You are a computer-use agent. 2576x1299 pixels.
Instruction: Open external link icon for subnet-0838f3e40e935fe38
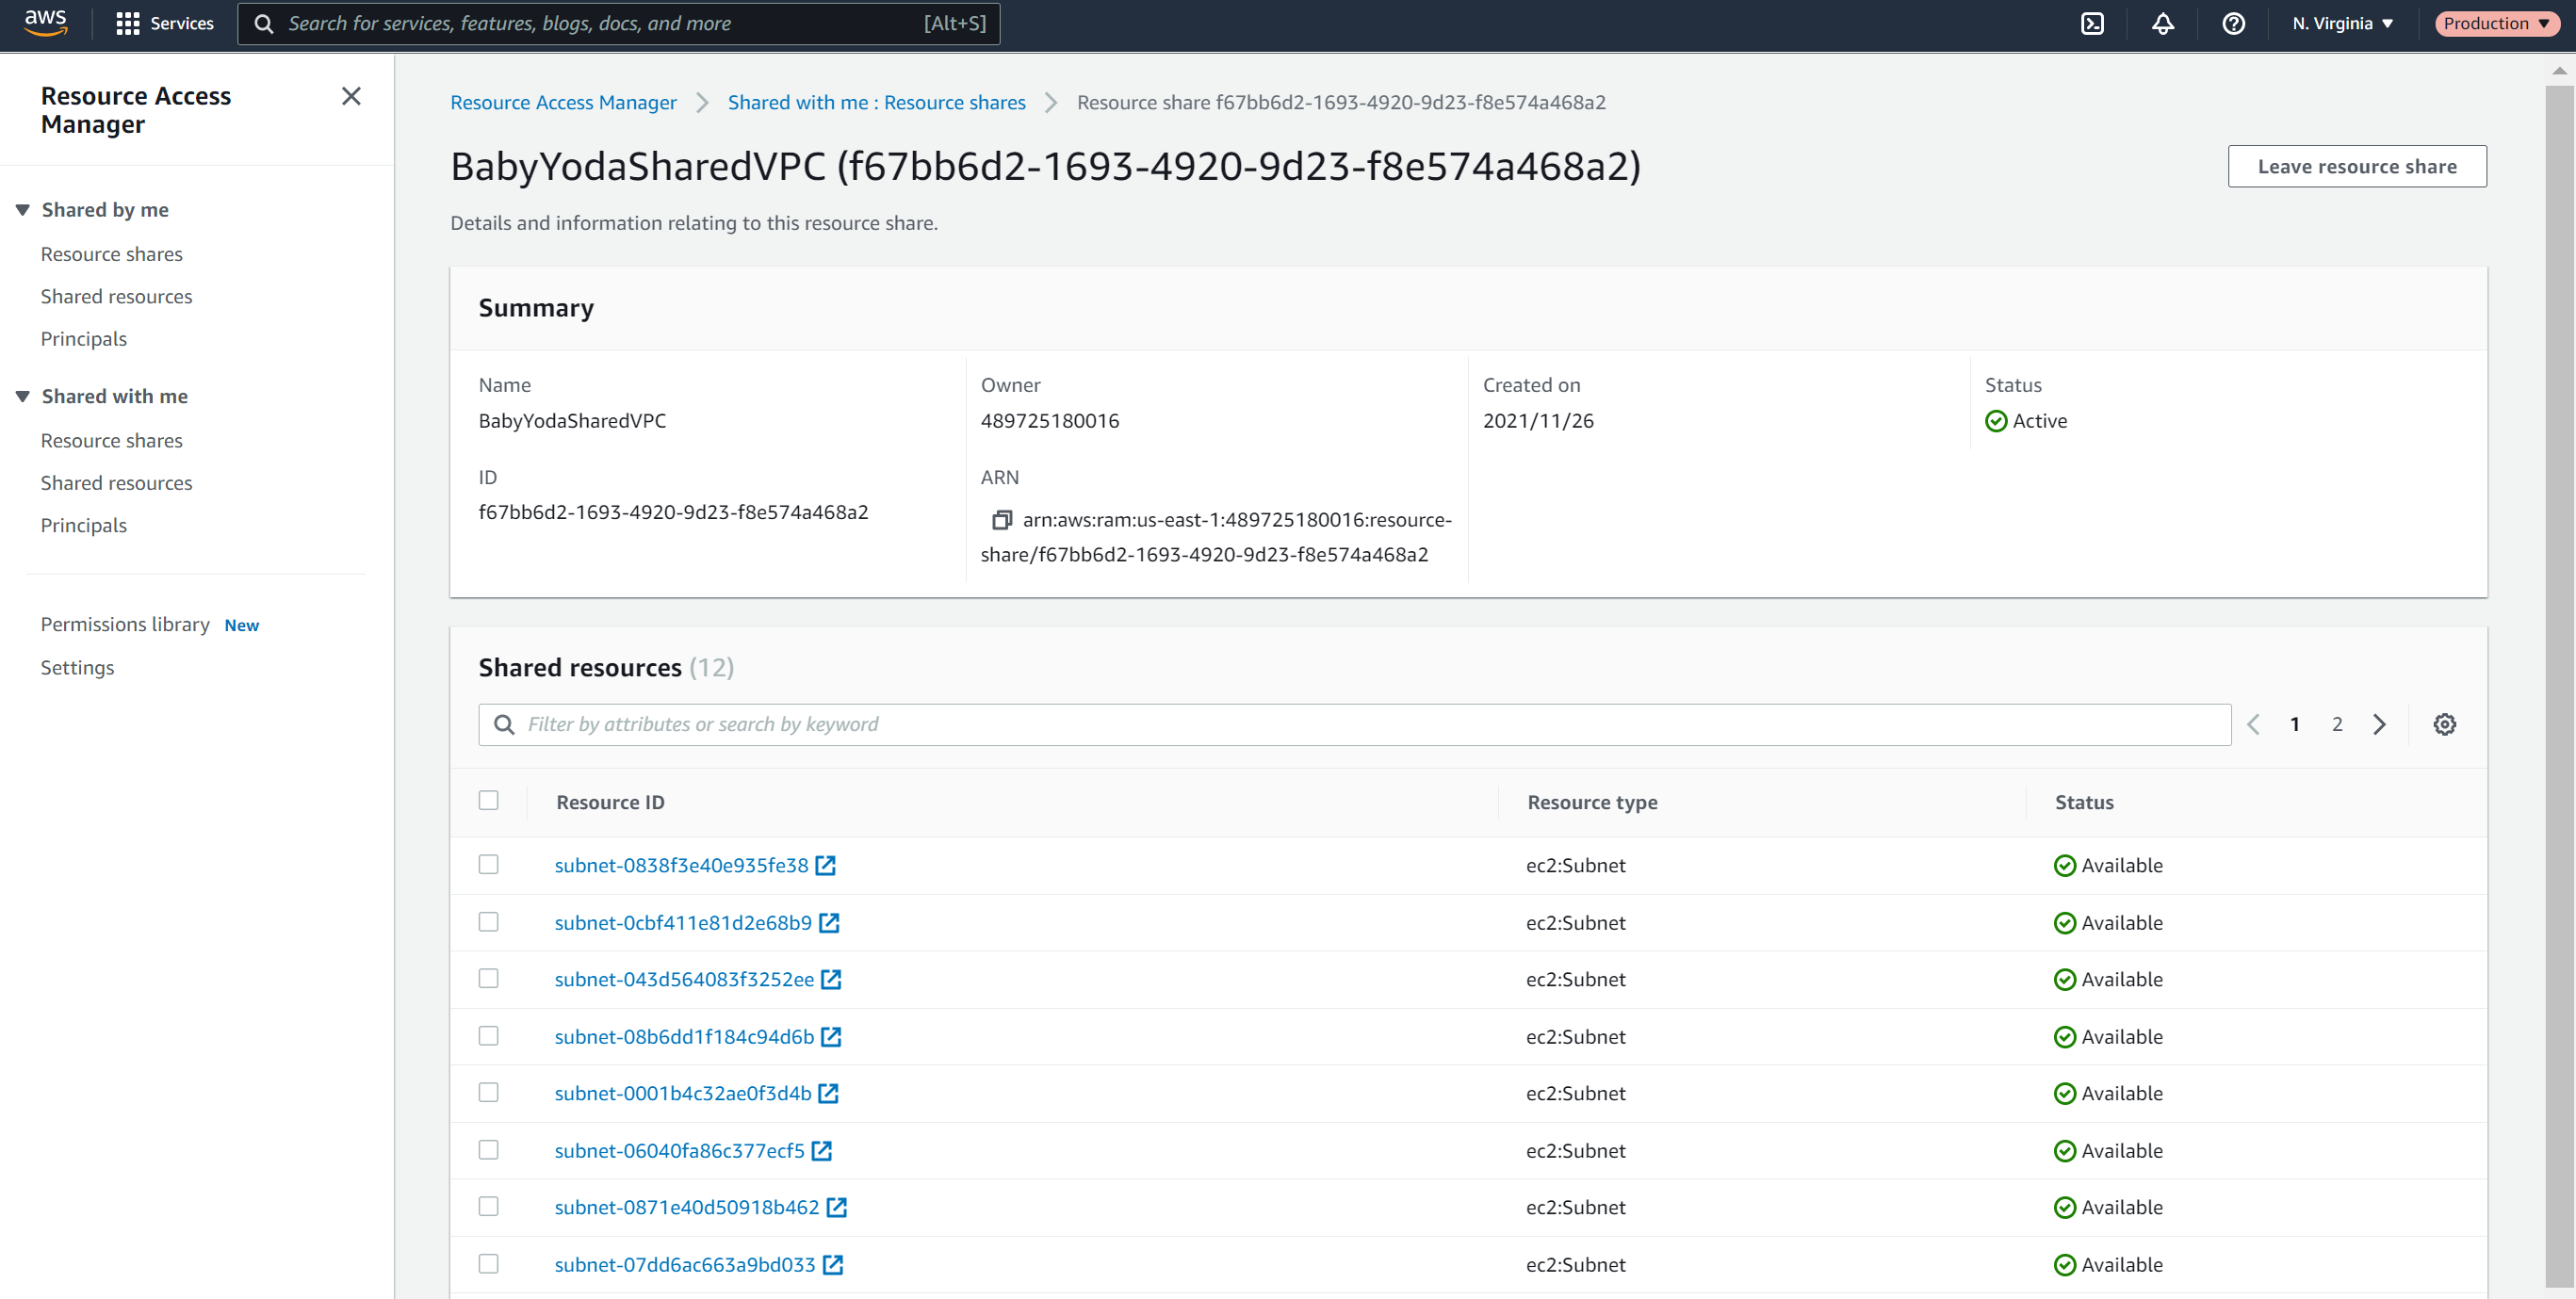[825, 865]
